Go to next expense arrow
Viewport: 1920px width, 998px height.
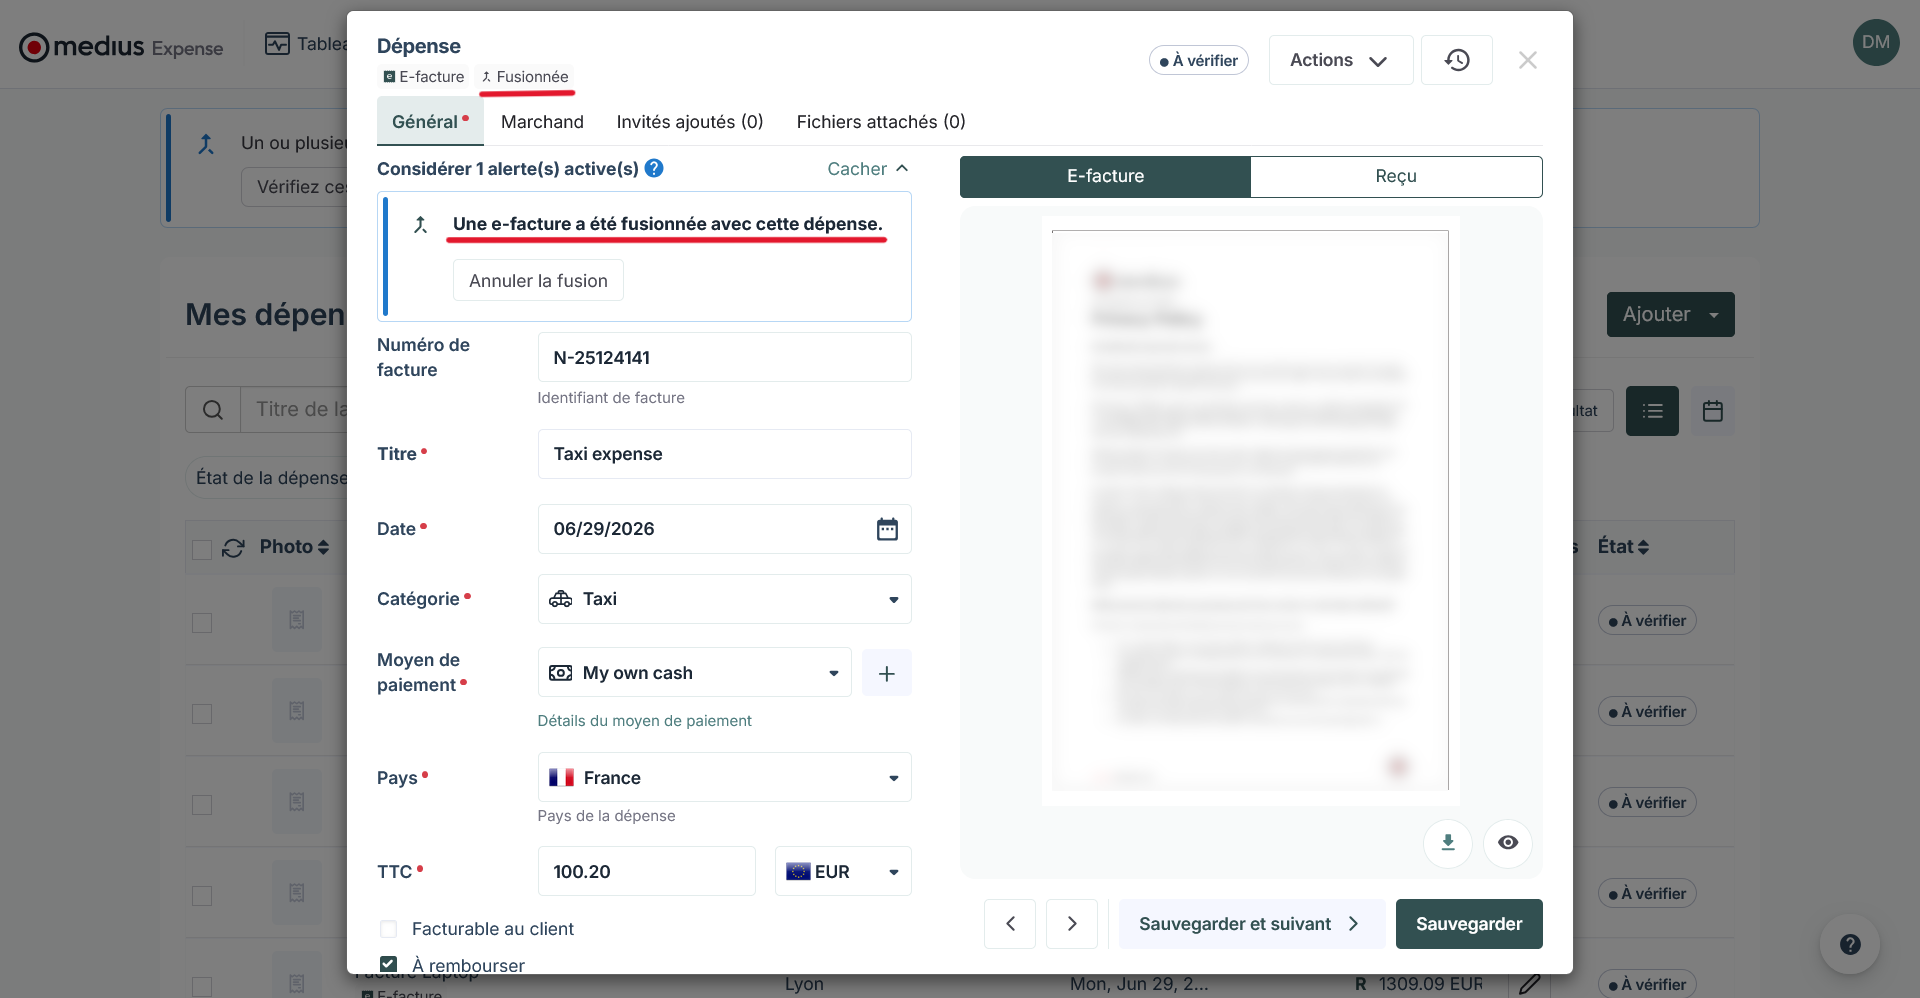(1072, 924)
